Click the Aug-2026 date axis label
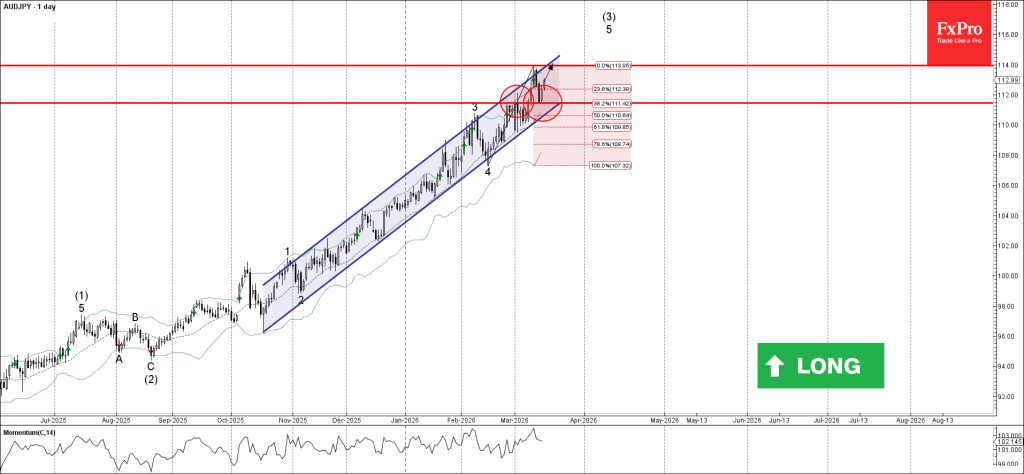 909,420
